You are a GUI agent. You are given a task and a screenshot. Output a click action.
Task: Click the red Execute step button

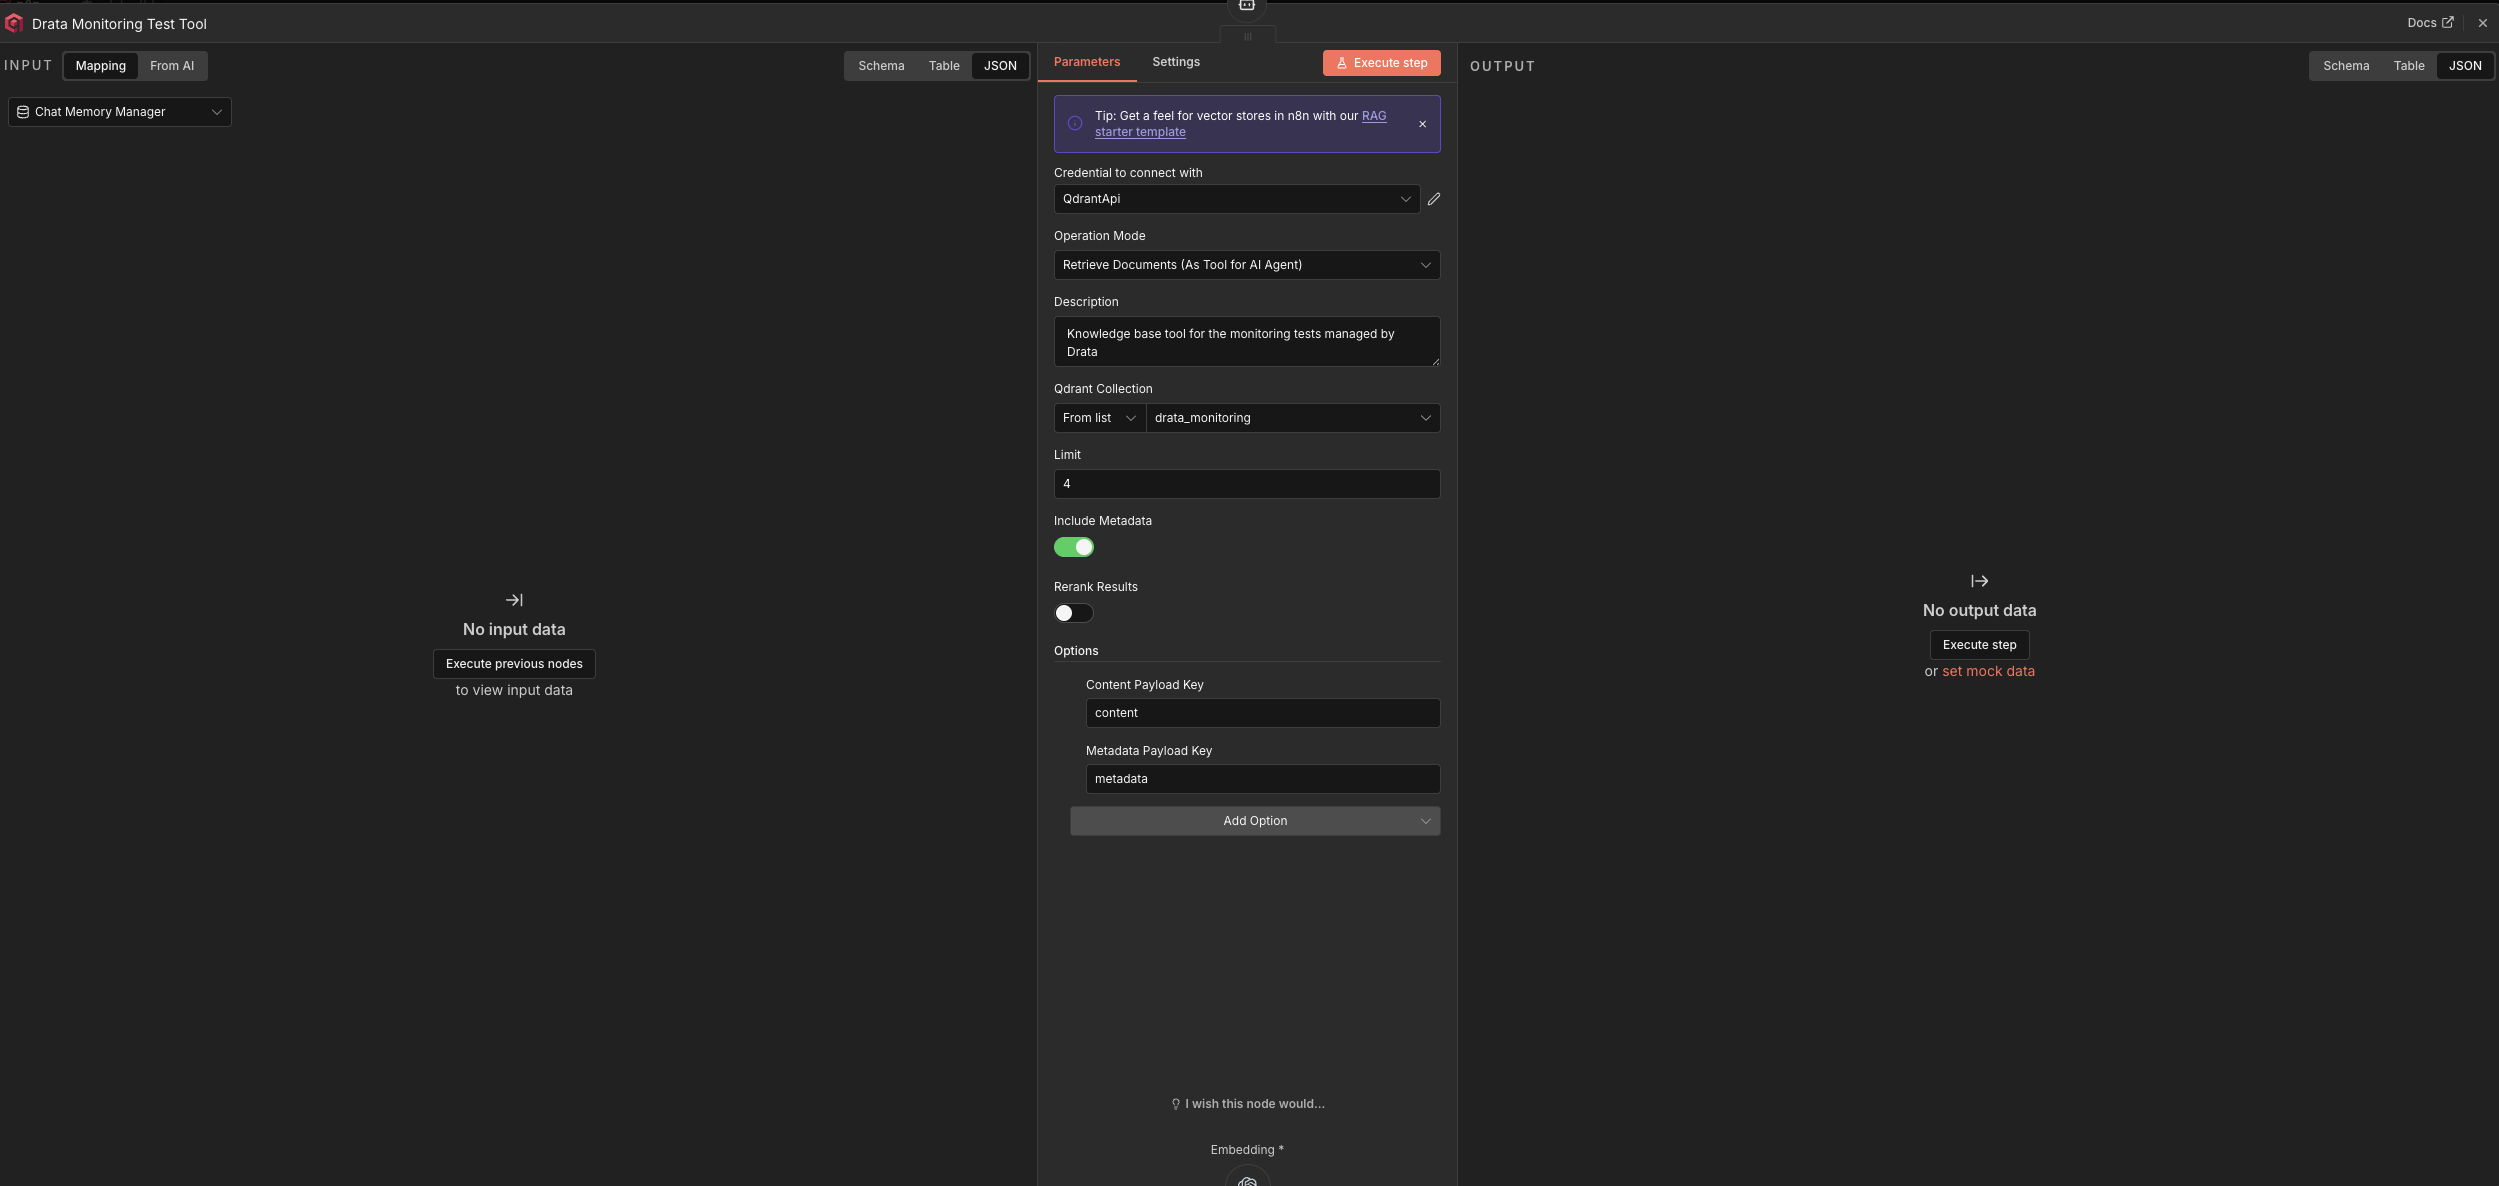[1381, 63]
